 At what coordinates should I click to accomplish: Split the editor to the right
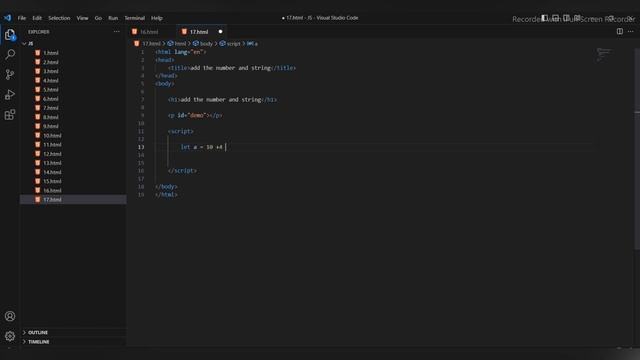620,31
